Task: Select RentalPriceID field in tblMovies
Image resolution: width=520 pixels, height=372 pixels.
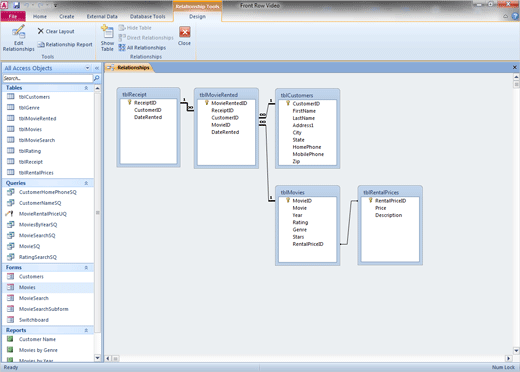Action: pos(308,244)
